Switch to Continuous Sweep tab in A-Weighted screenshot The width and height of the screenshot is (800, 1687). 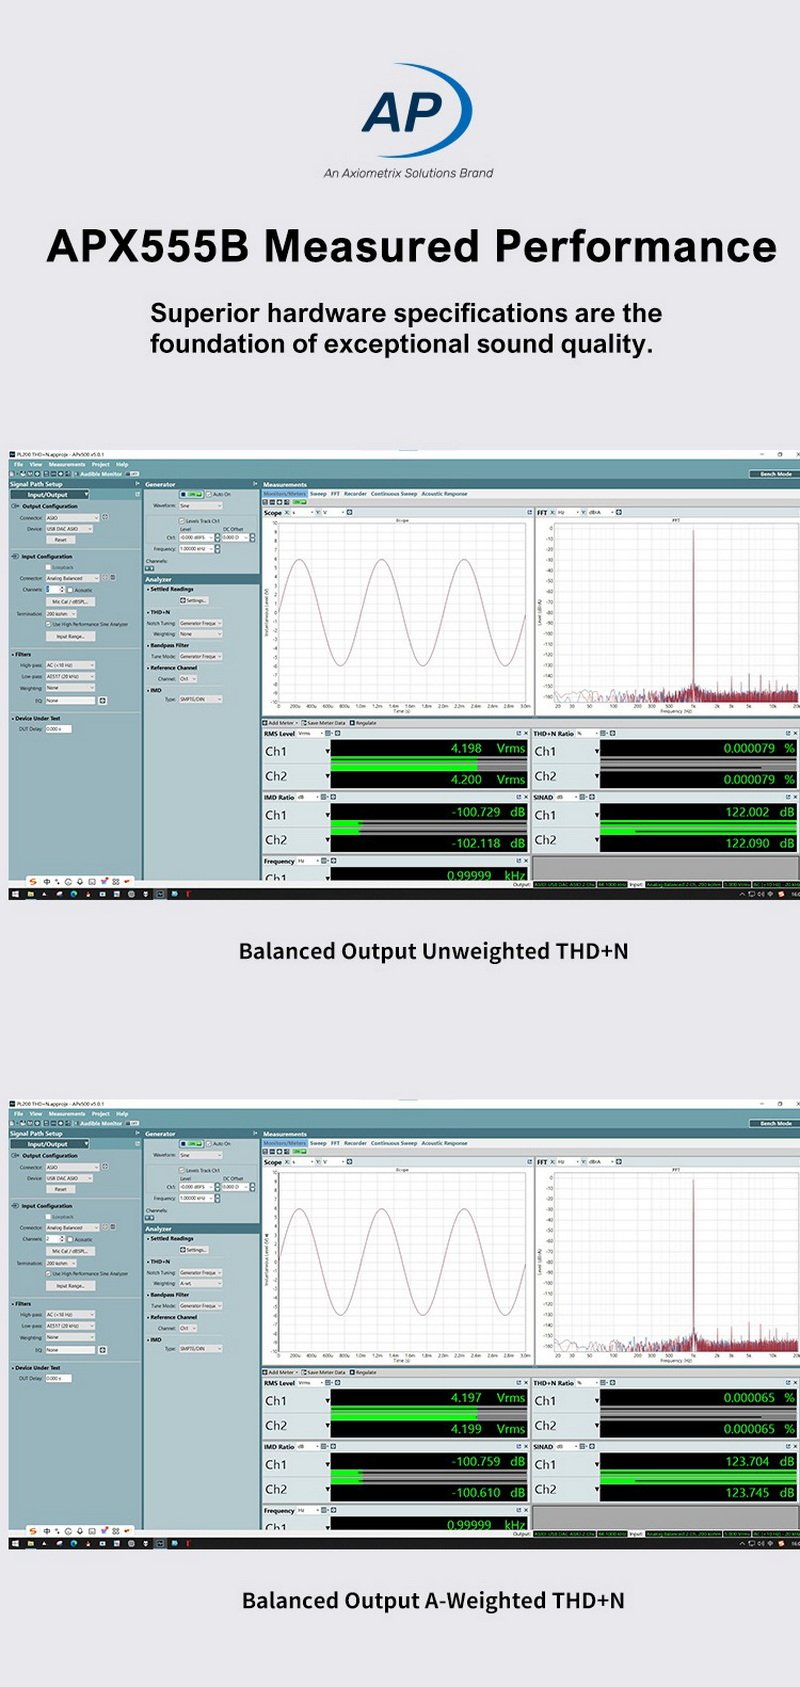coord(394,1143)
